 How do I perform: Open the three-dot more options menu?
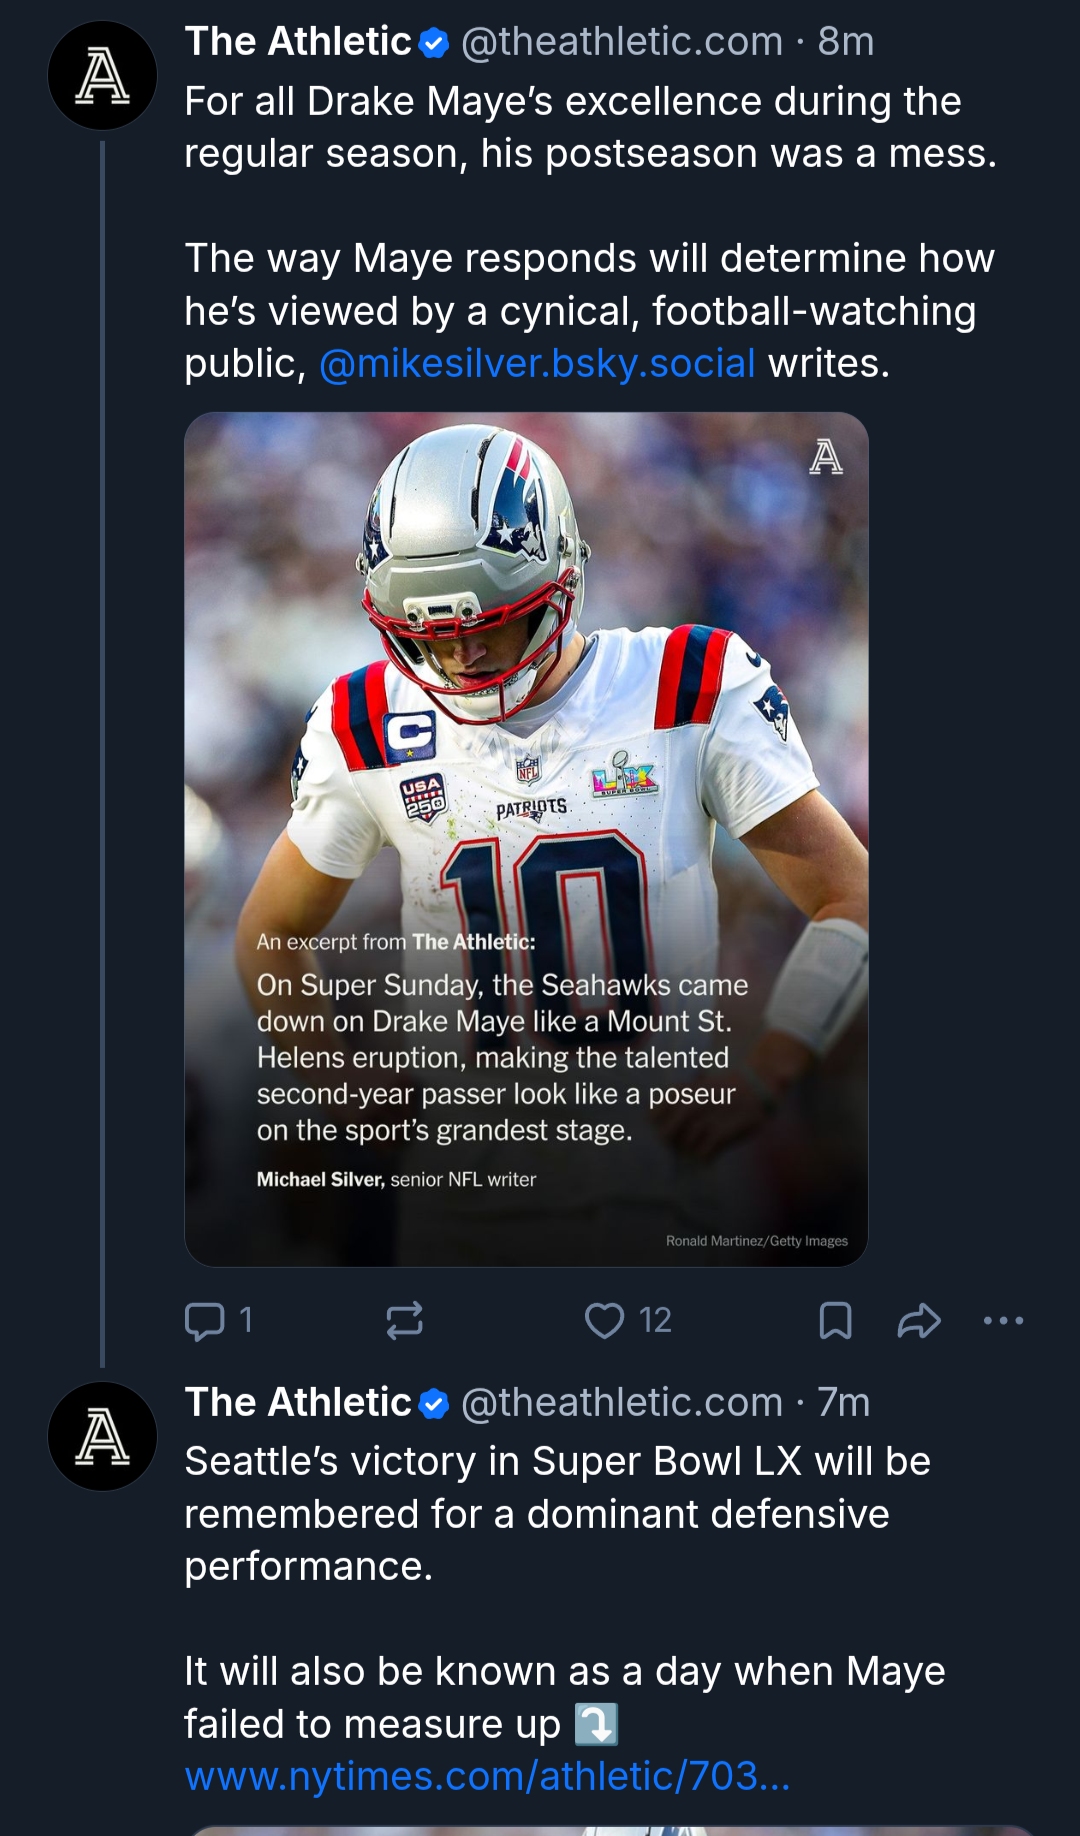1003,1321
